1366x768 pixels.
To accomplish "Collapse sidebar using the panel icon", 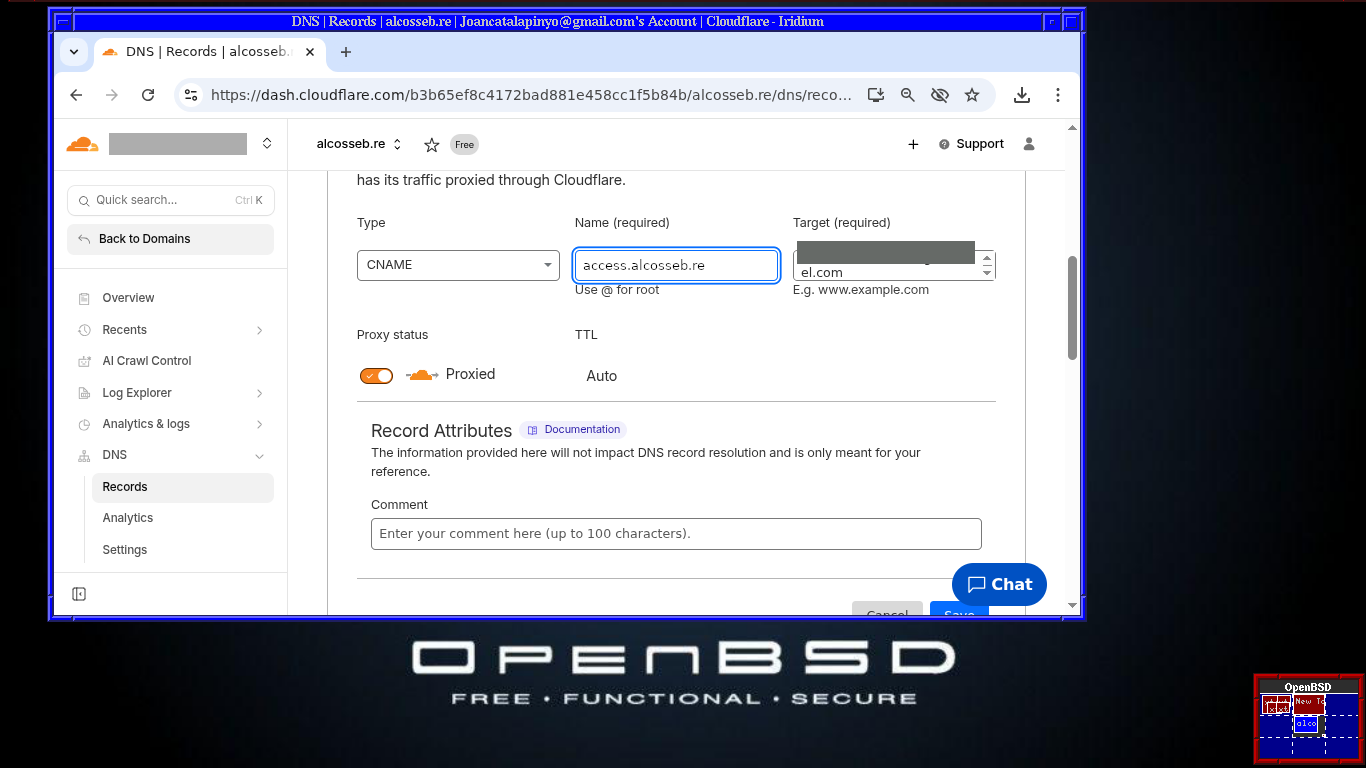I will (79, 594).
